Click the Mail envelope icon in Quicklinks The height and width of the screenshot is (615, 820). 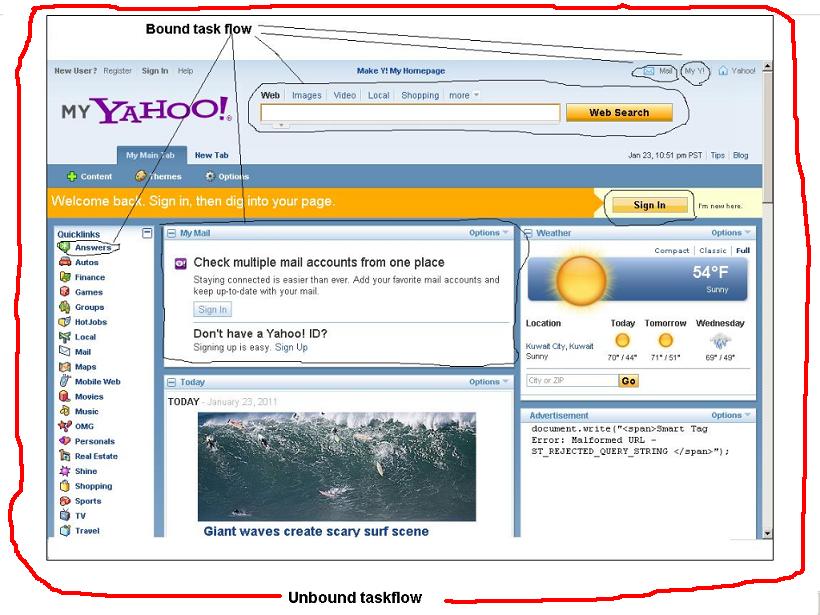pyautogui.click(x=64, y=351)
